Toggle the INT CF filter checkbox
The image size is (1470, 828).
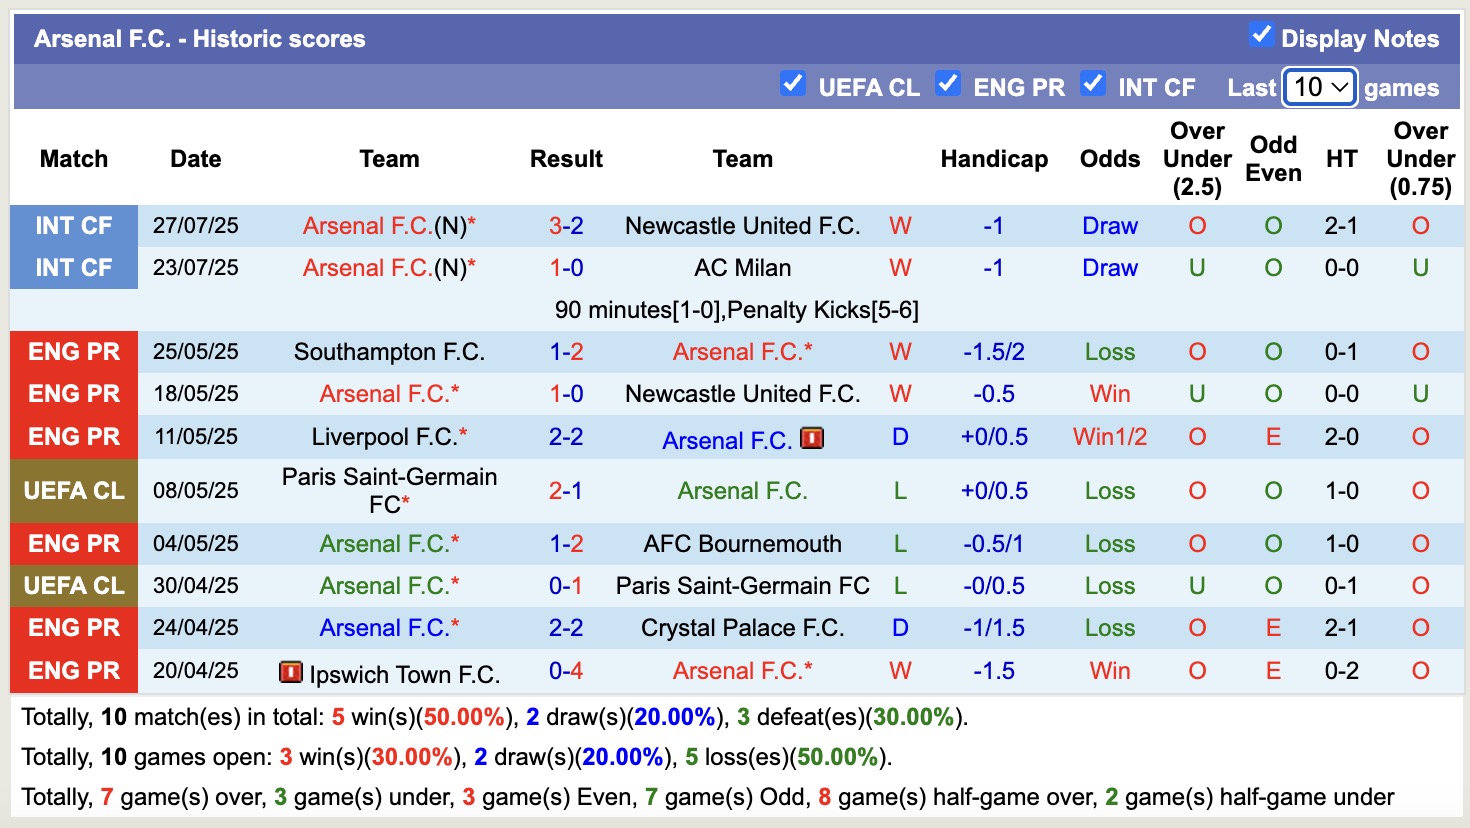click(x=1093, y=84)
